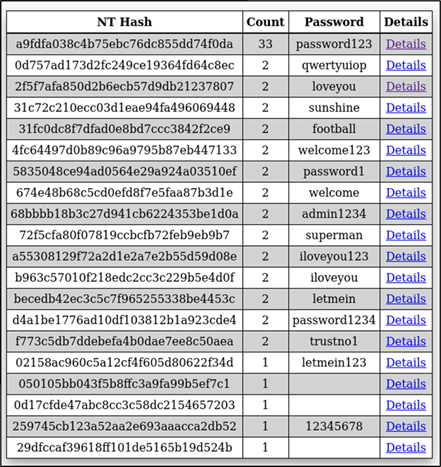Open Details link for iloveyou123 row
441x467 pixels.
[x=406, y=256]
